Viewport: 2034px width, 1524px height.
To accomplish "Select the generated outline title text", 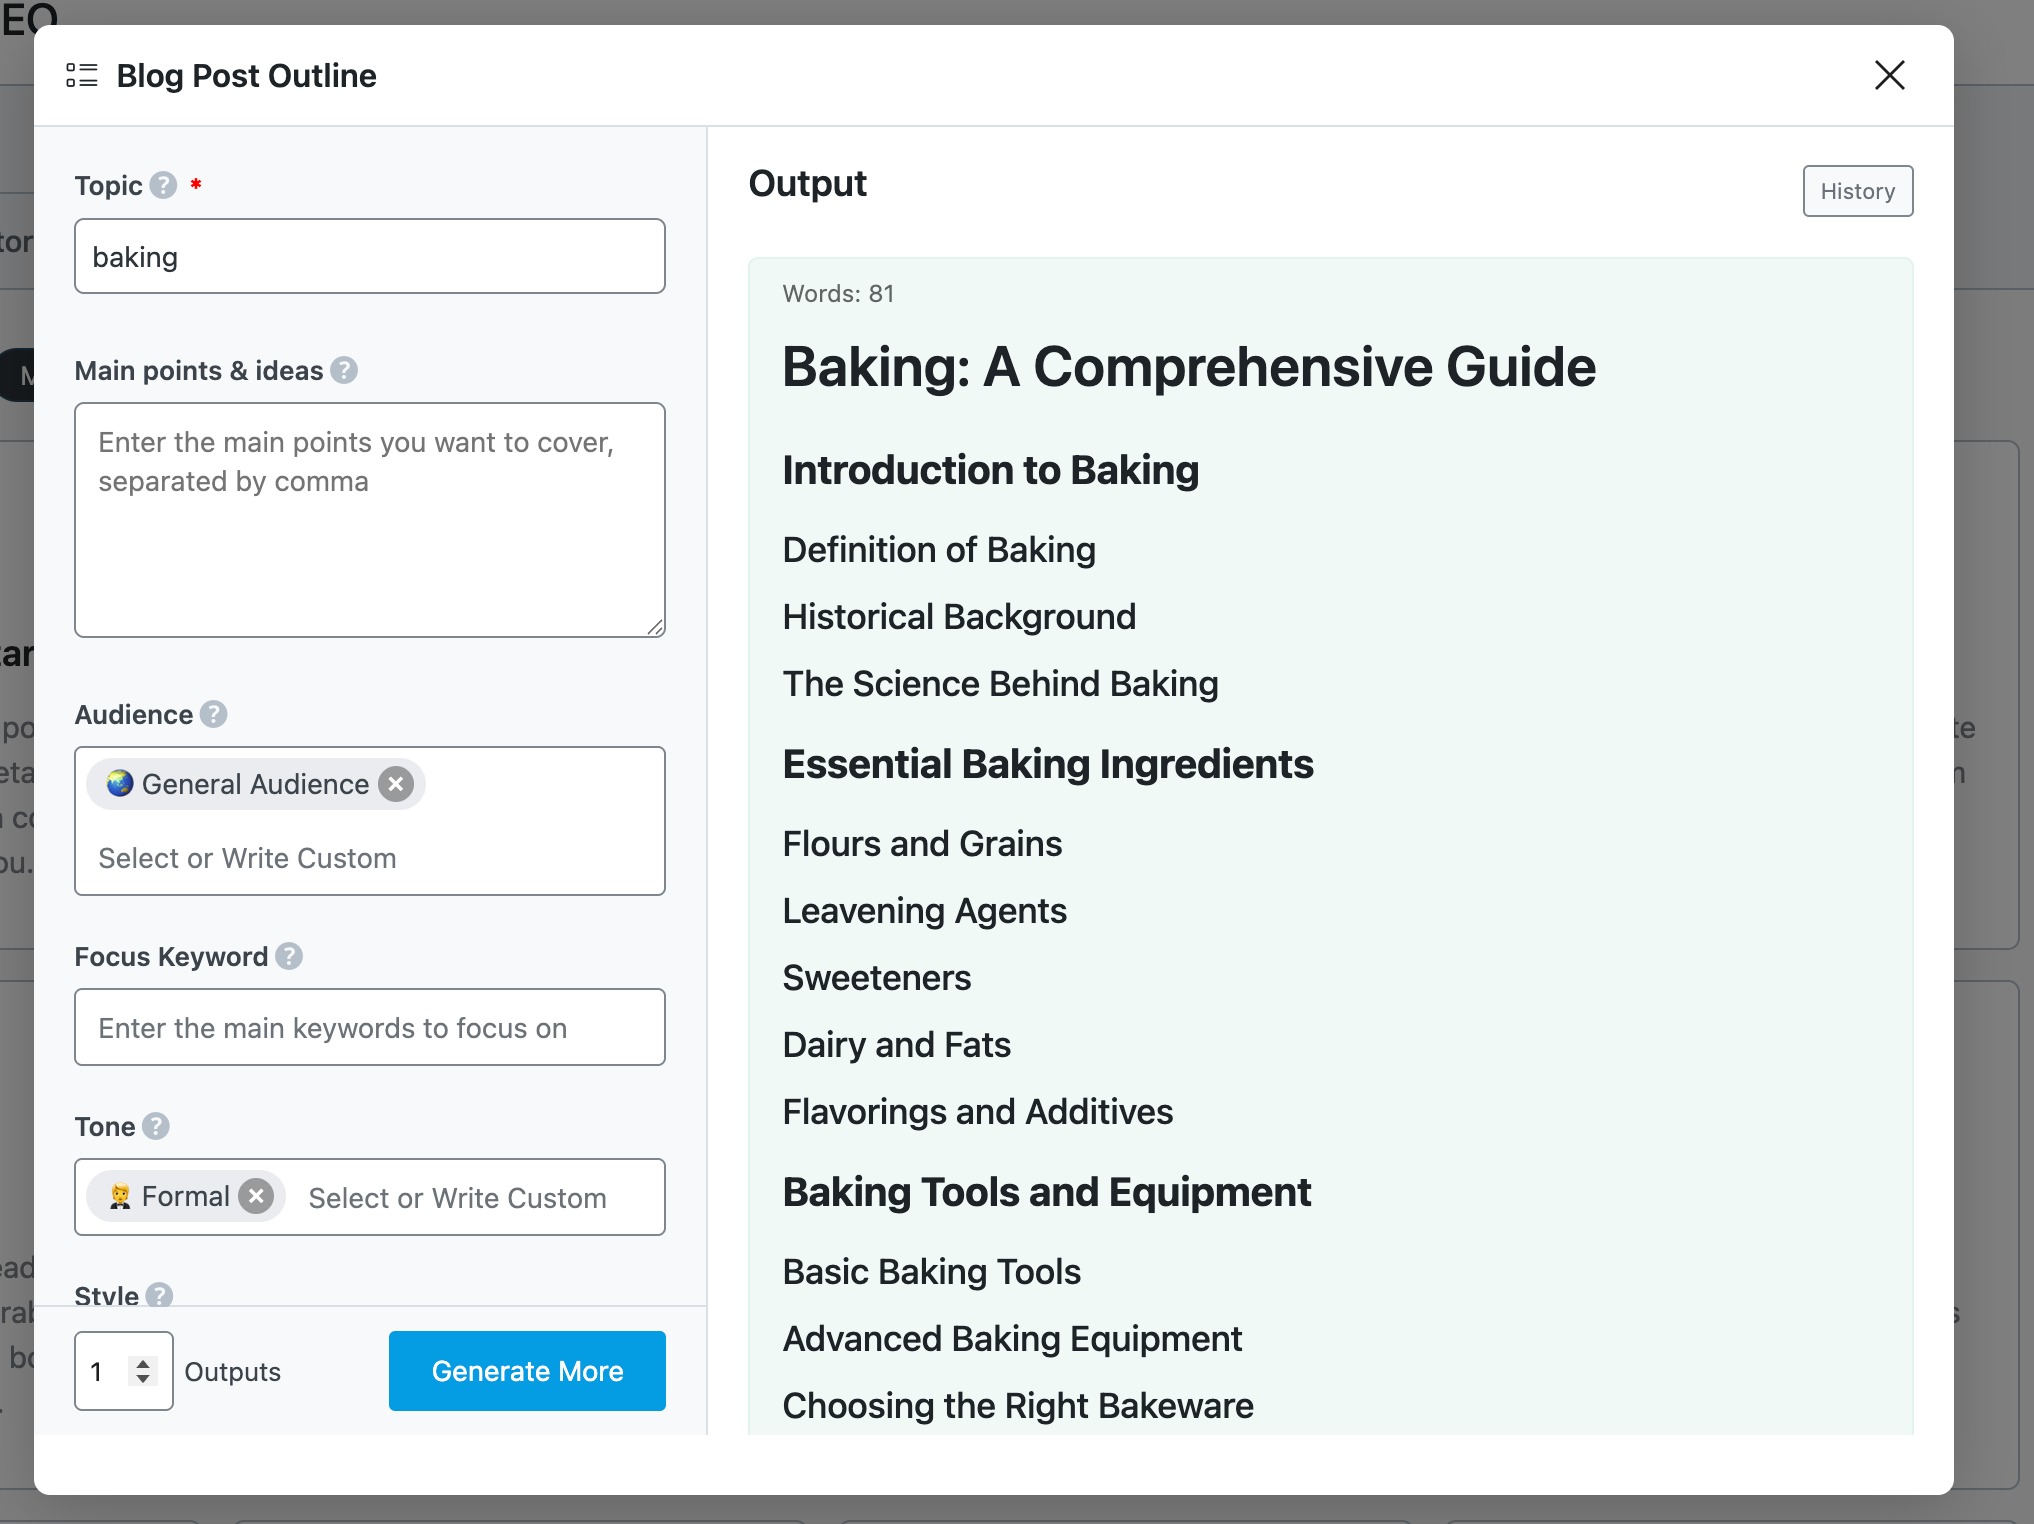I will [x=1189, y=367].
